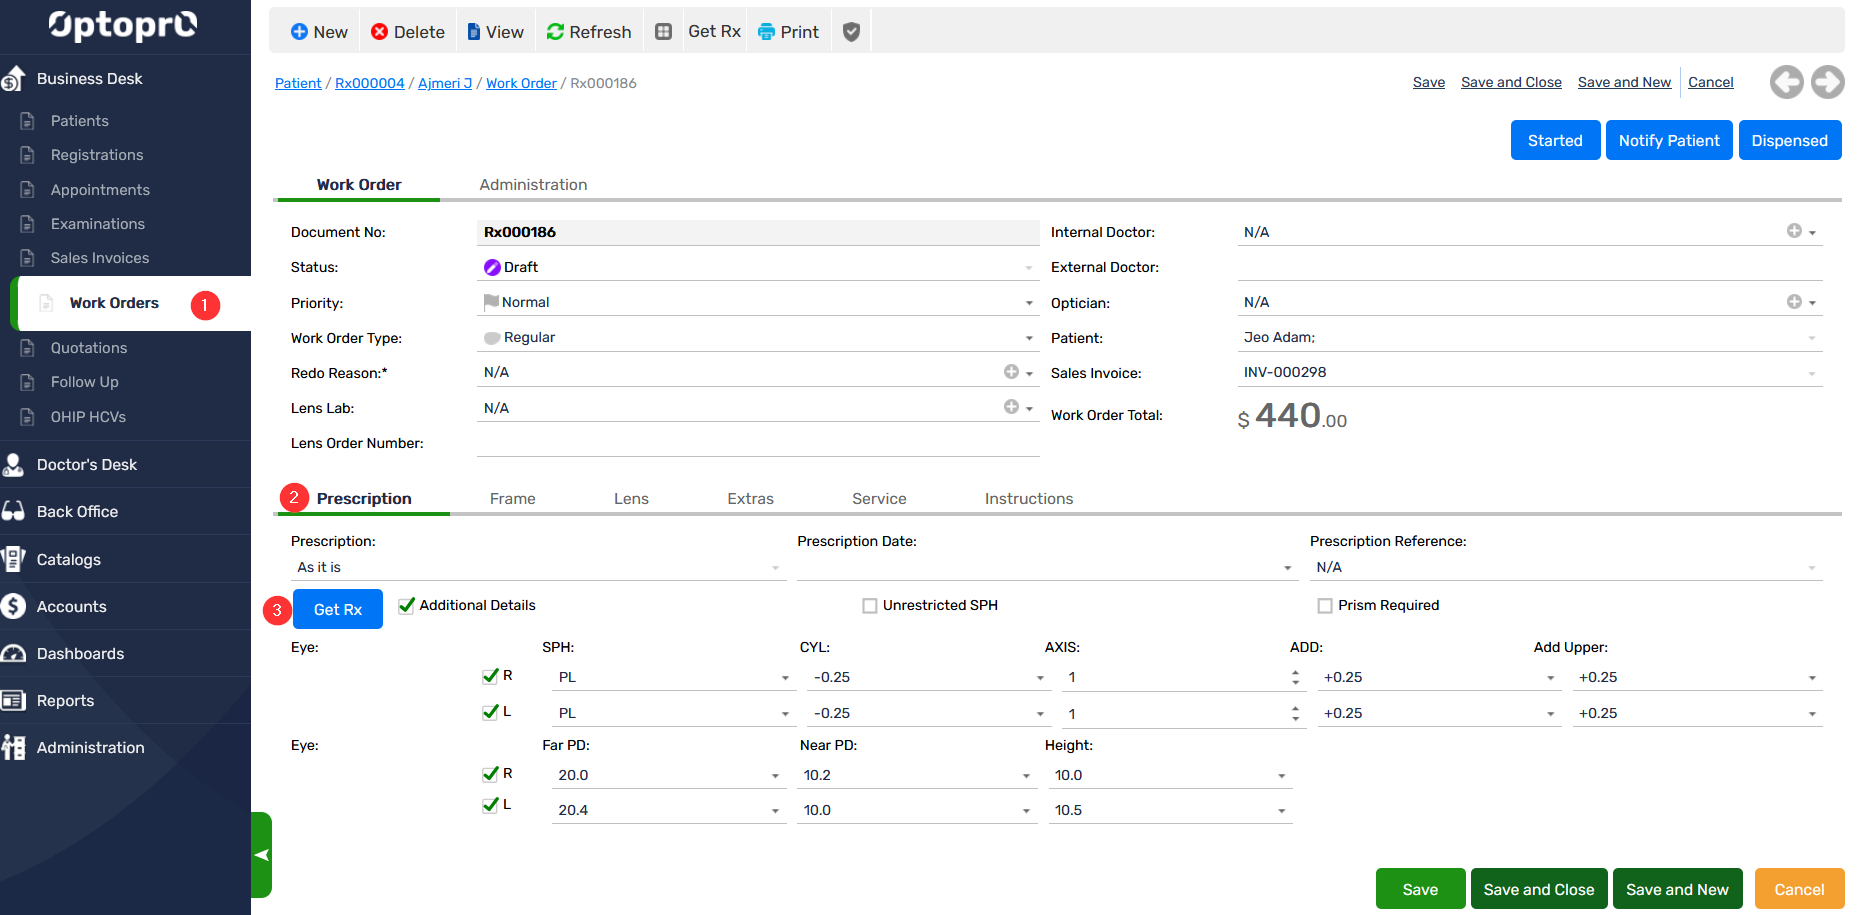Open Doctor's Desk in sidebar

pyautogui.click(x=87, y=465)
